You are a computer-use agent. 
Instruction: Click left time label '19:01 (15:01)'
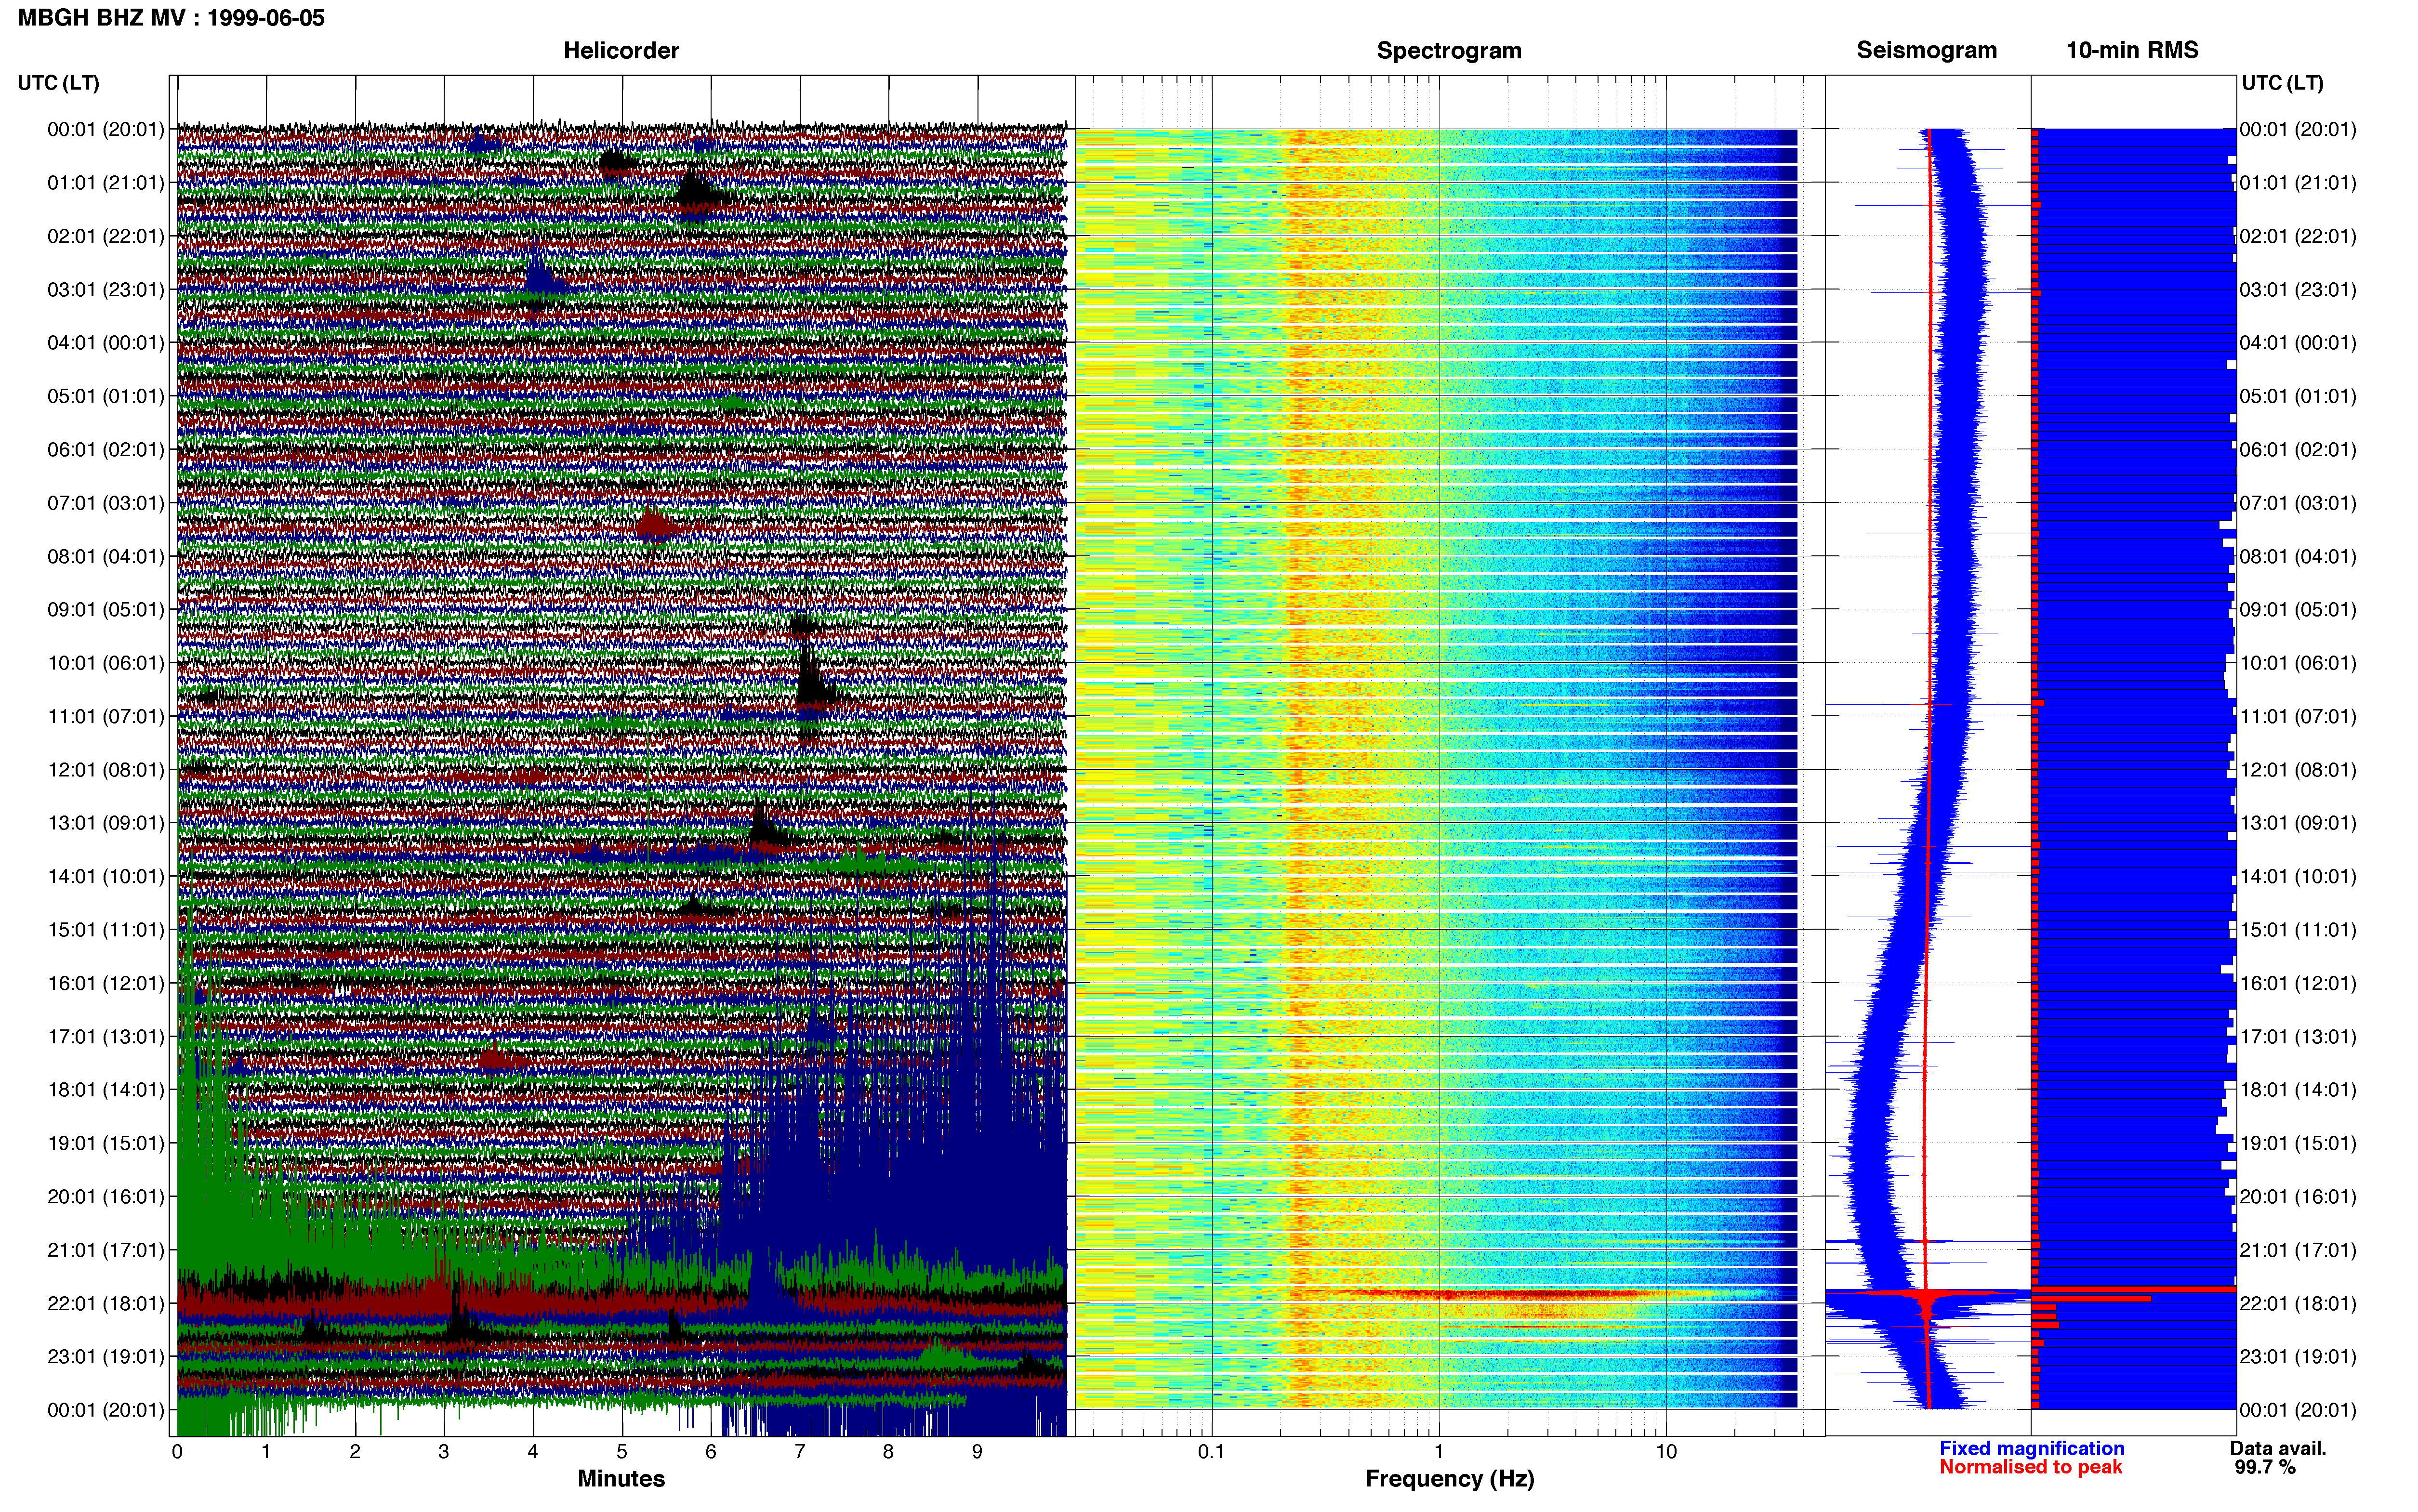(106, 1143)
